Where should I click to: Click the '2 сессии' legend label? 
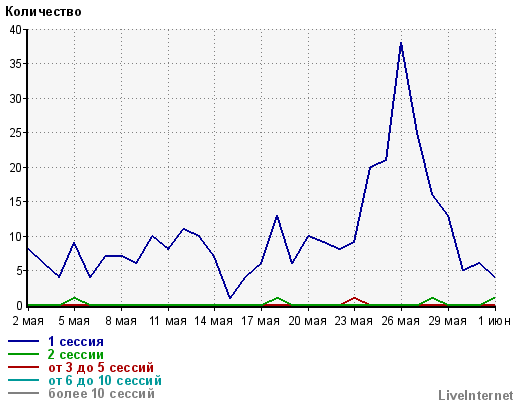pyautogui.click(x=76, y=355)
